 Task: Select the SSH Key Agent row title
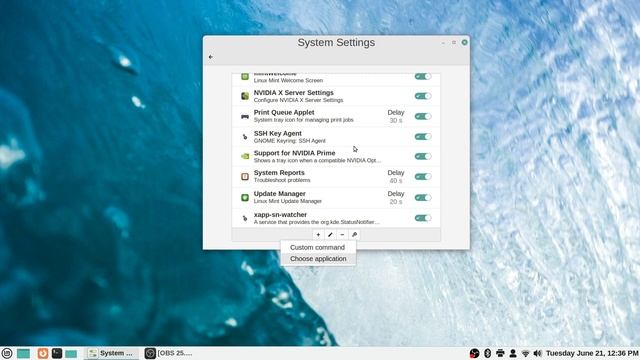(x=278, y=133)
